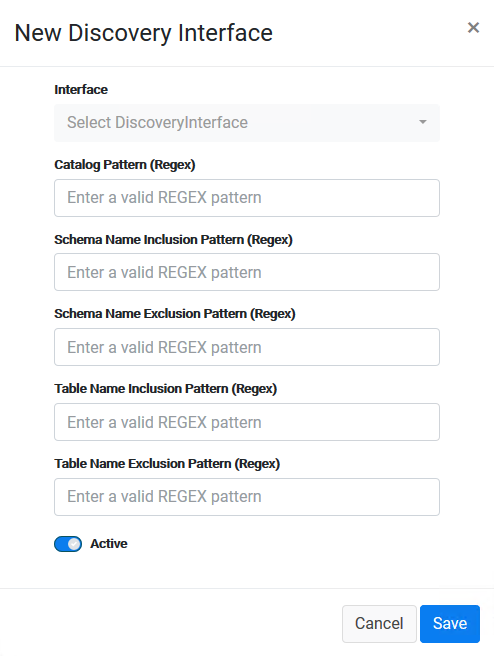Viewport: 494px width, 656px height.
Task: Click the Table Name Inclusion Pattern label
Action: (x=166, y=389)
